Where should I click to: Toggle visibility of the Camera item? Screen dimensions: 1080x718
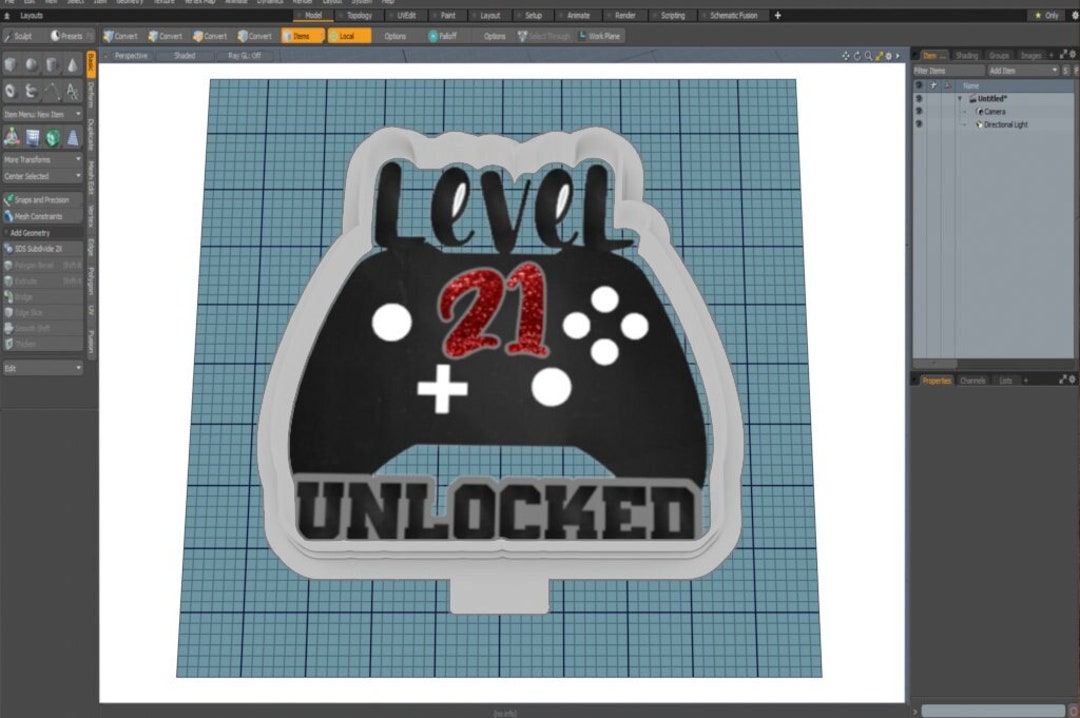(919, 111)
